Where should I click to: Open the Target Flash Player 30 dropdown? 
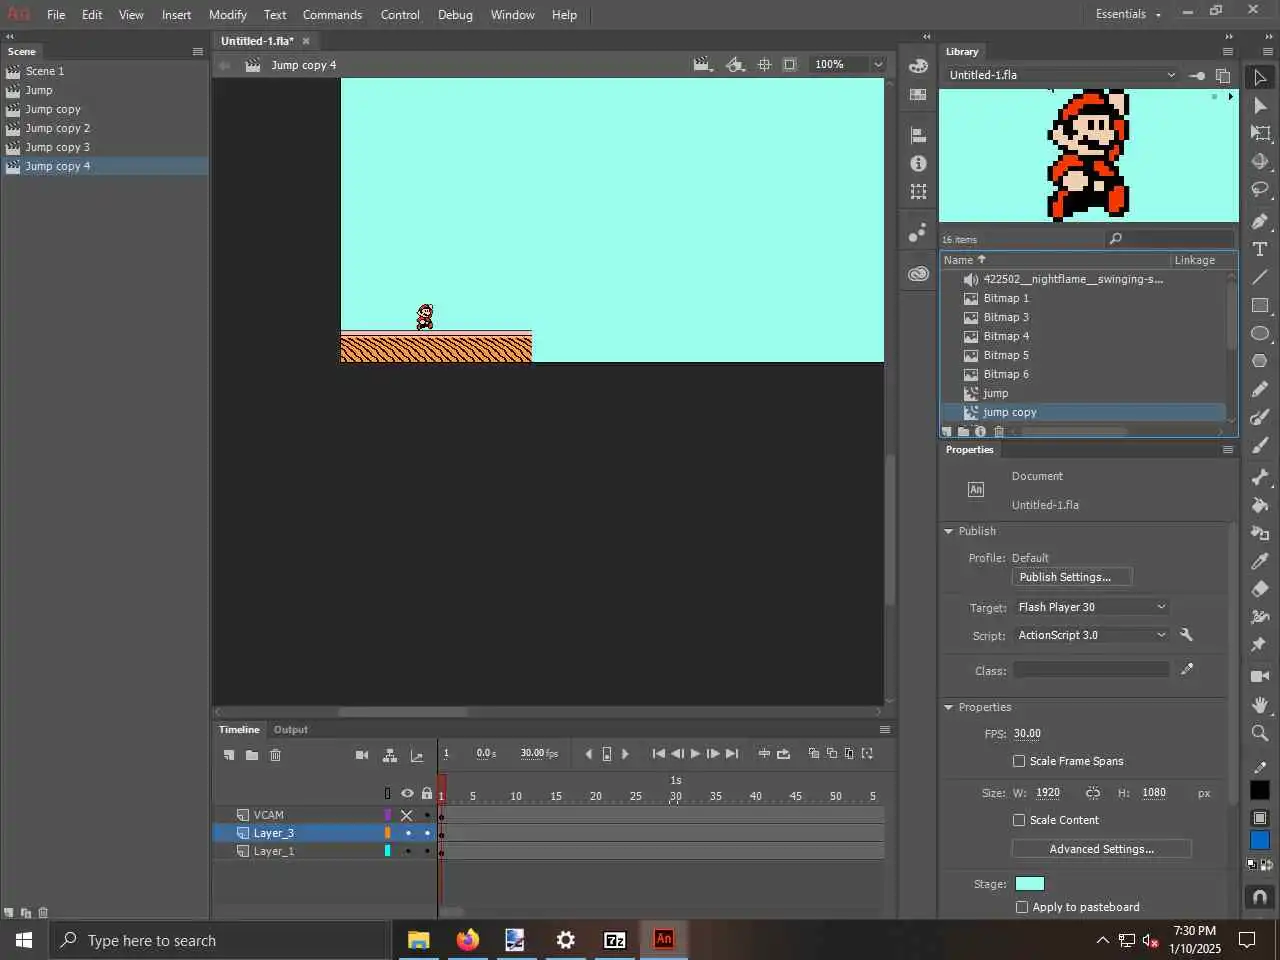pos(1091,607)
